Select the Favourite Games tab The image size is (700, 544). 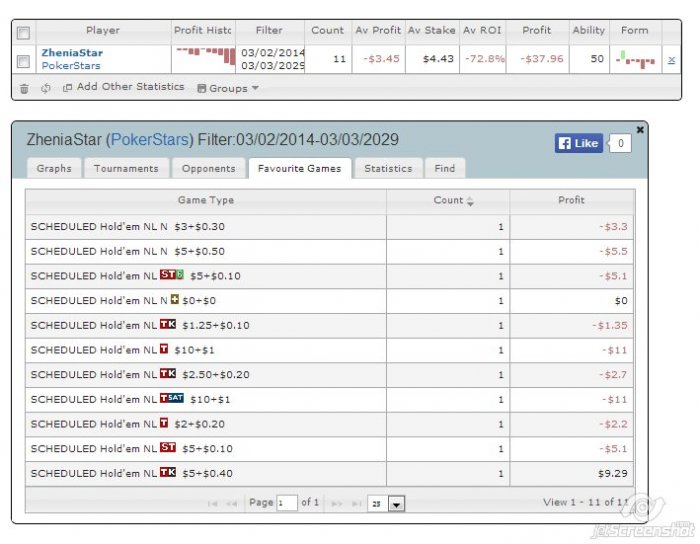[300, 168]
